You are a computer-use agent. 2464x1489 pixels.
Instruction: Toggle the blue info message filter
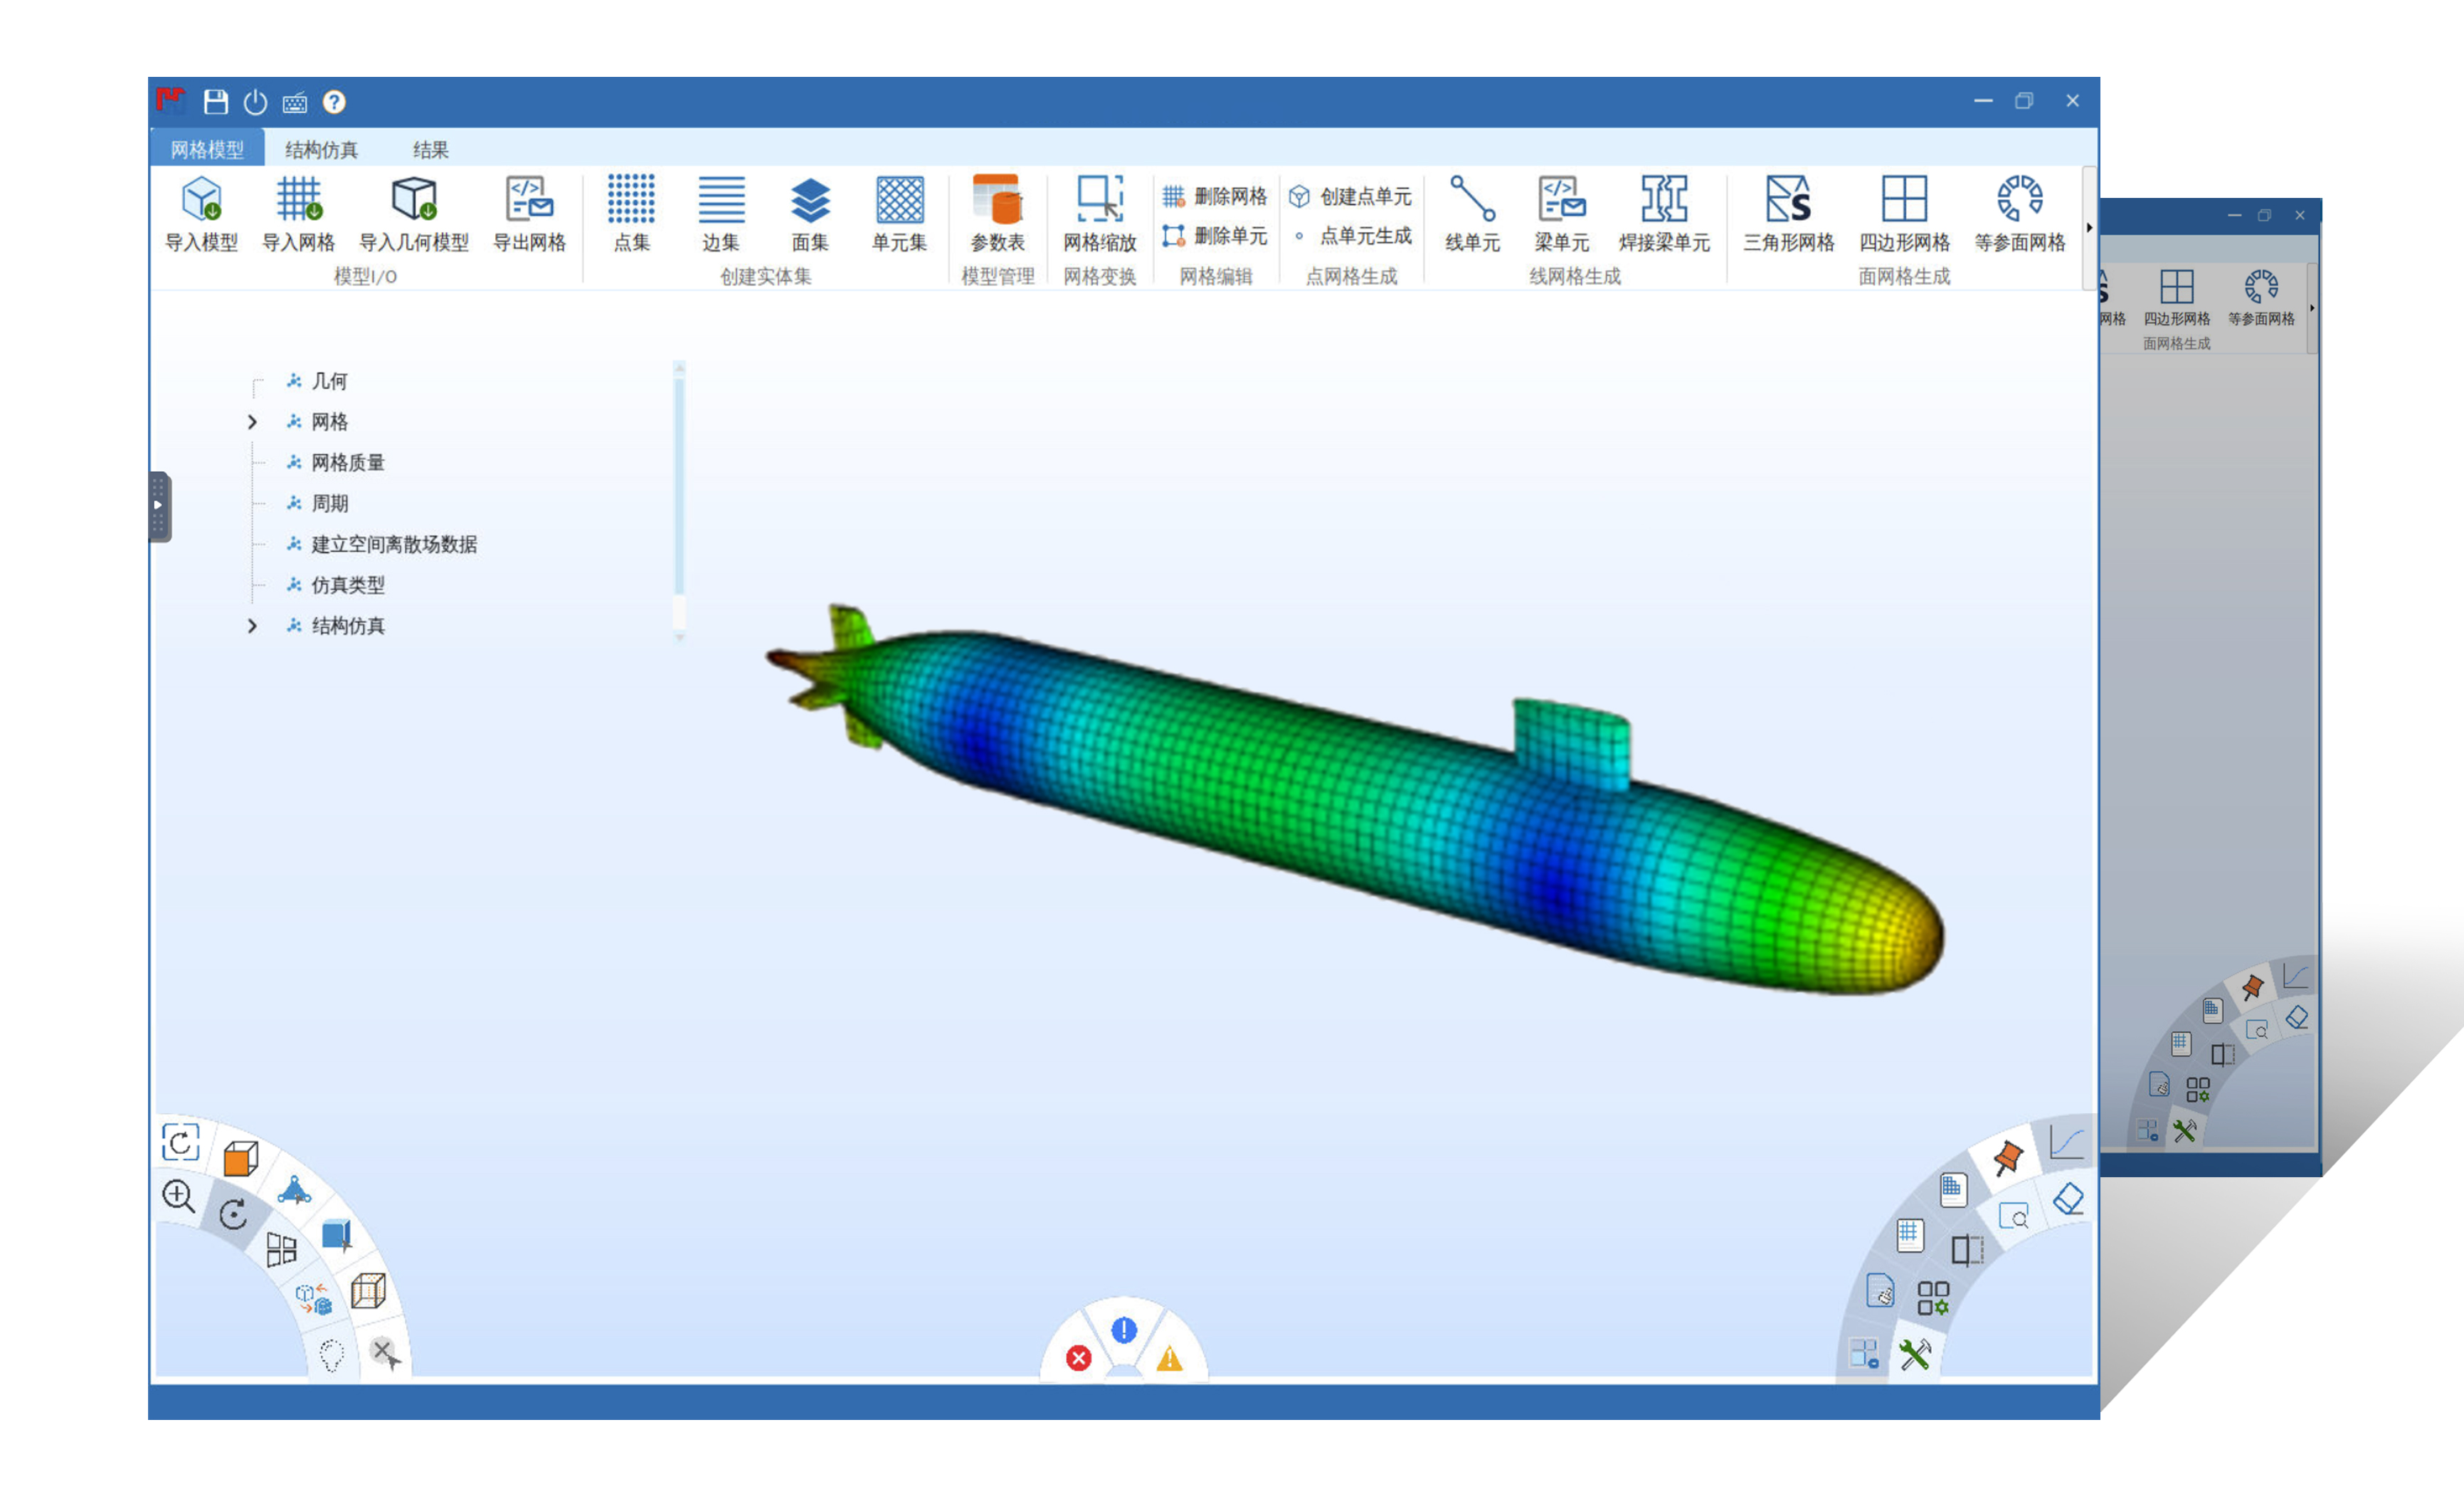[x=1124, y=1330]
